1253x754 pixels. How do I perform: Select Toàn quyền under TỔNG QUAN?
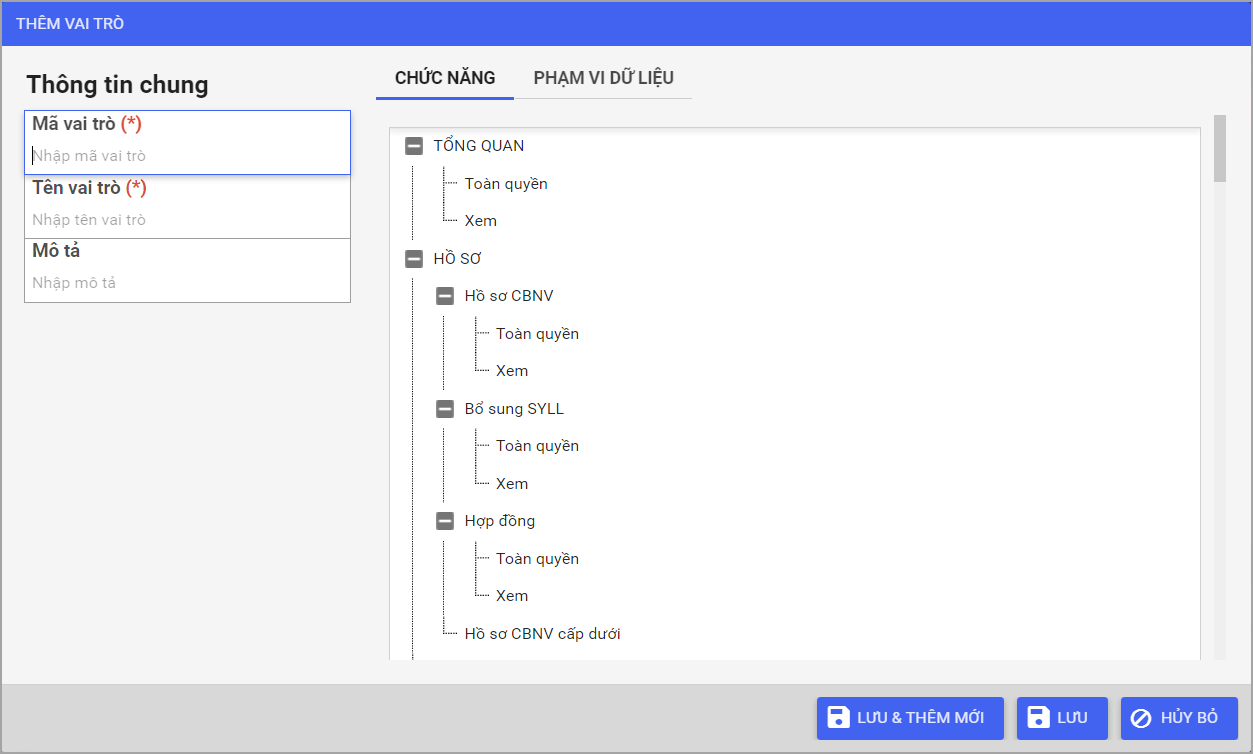tap(506, 184)
